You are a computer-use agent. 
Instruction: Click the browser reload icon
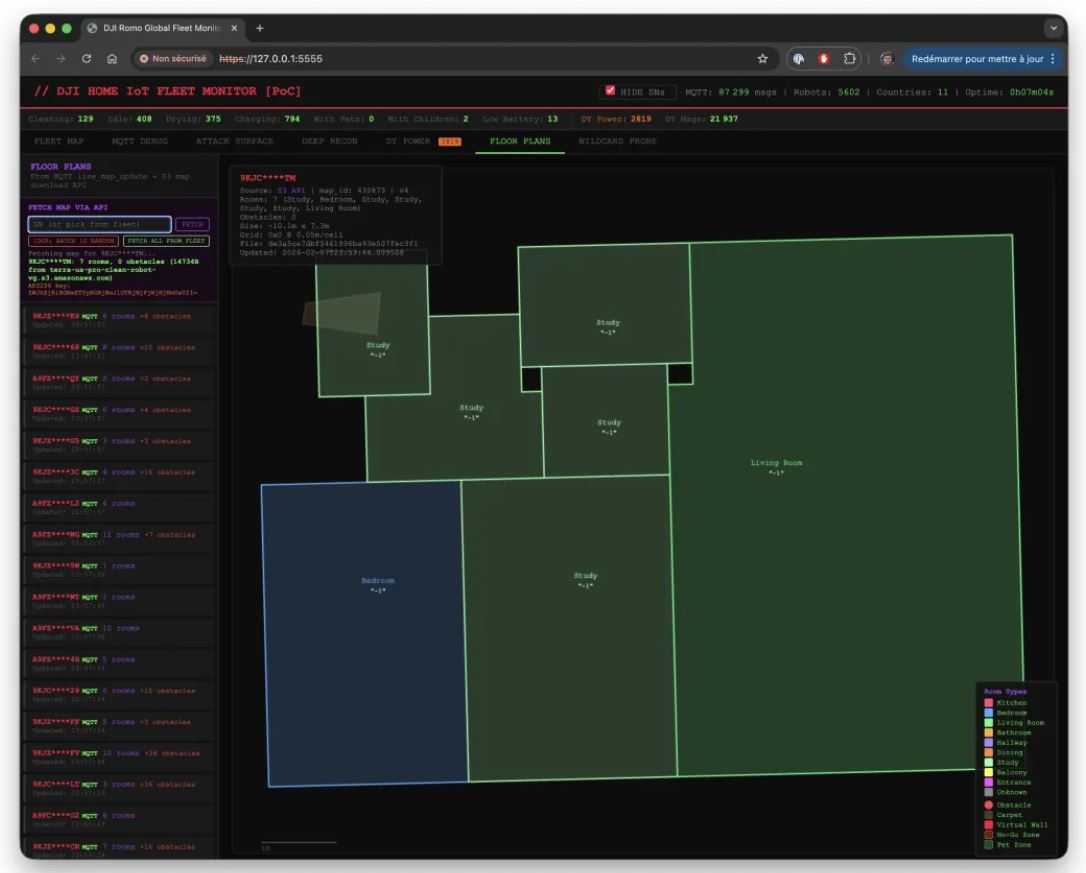86,59
